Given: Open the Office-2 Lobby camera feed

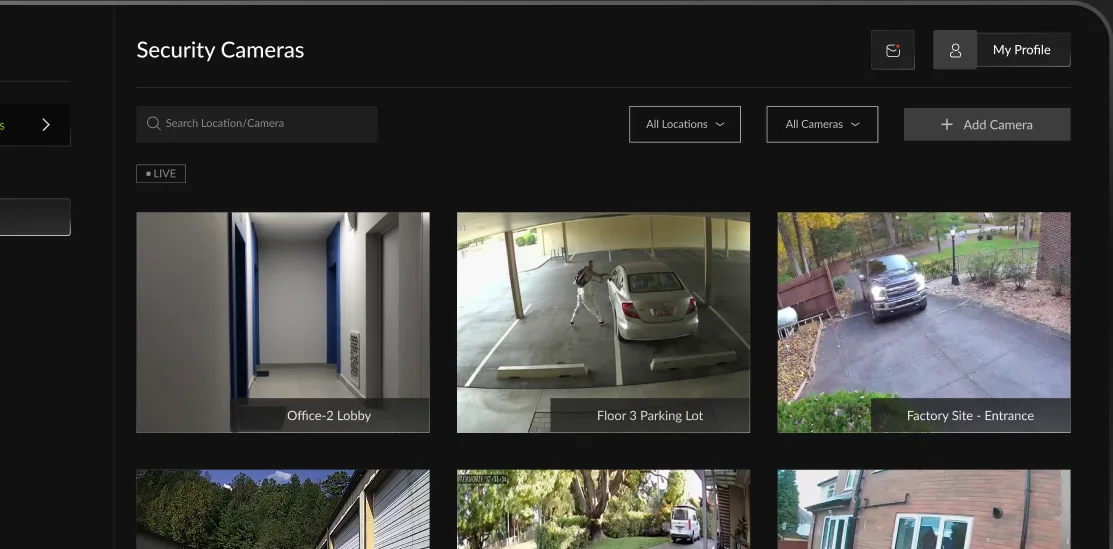Looking at the screenshot, I should pyautogui.click(x=283, y=322).
